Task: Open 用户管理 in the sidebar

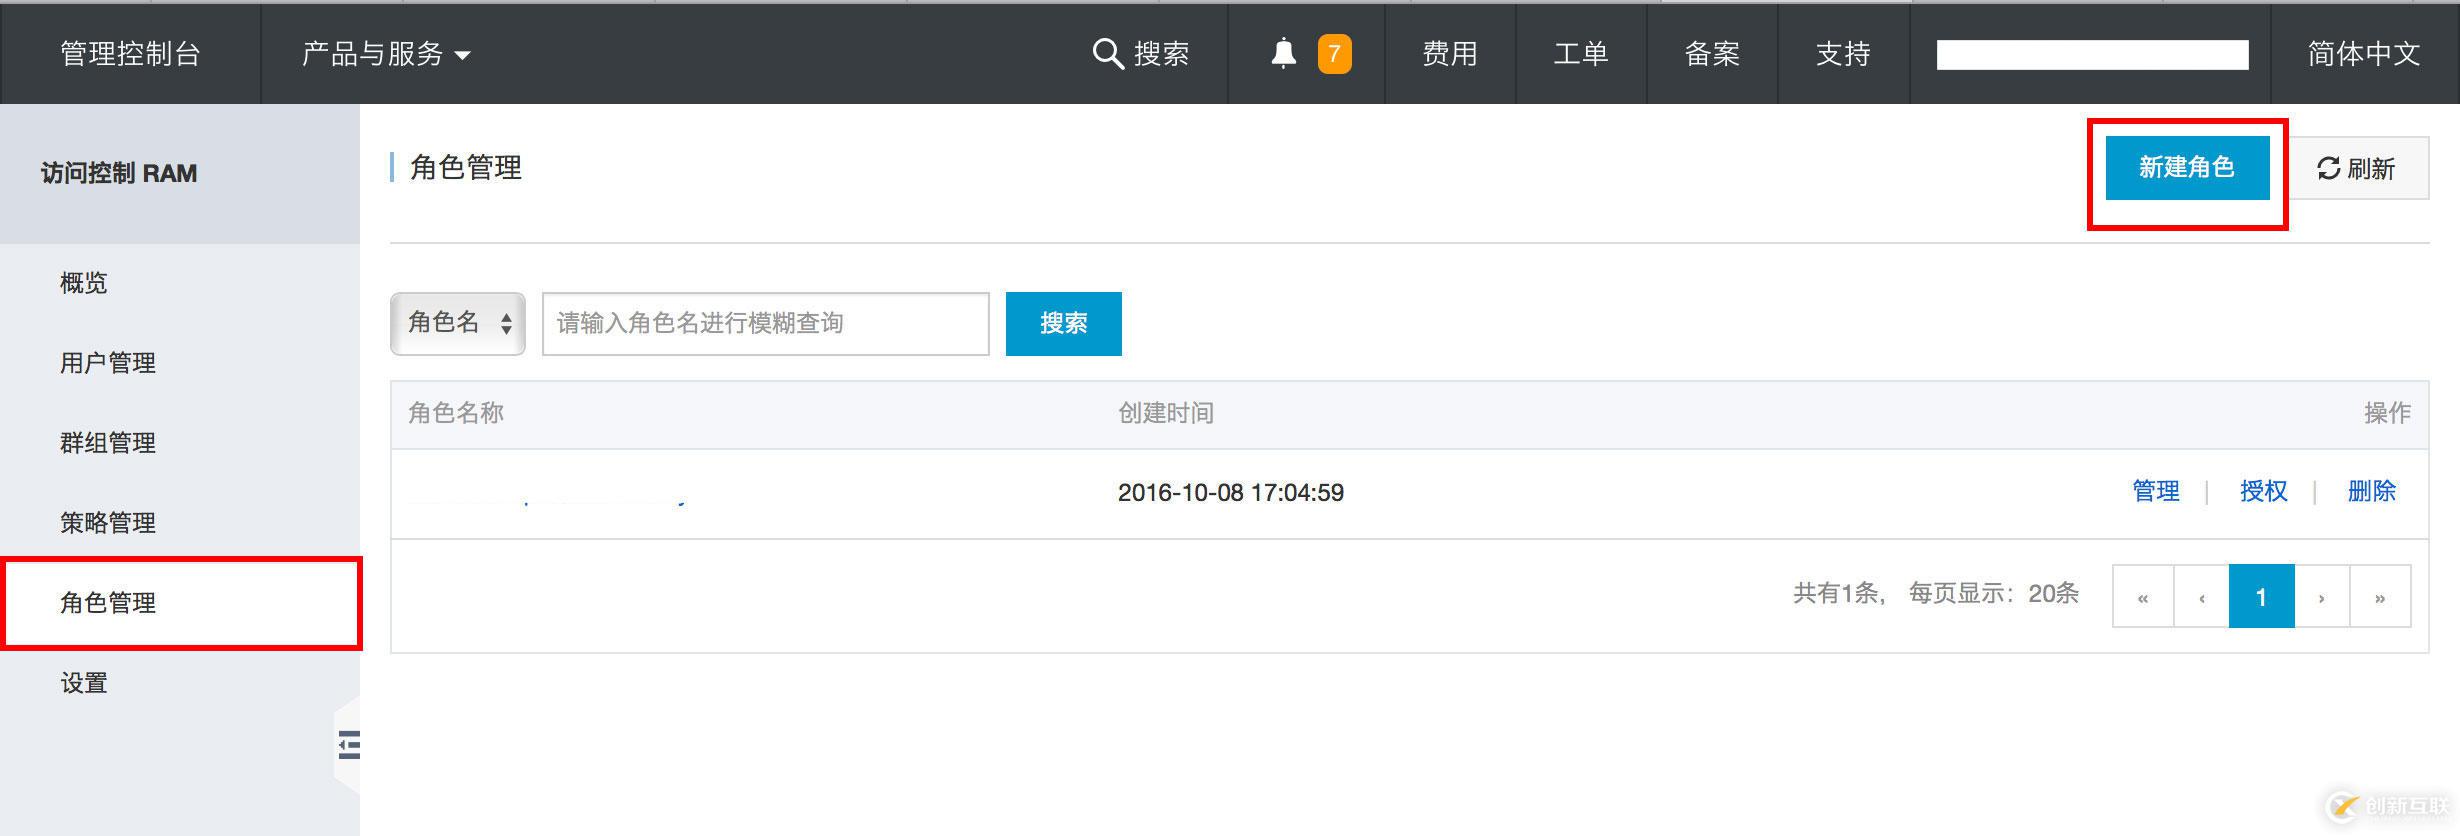Action: 108,363
